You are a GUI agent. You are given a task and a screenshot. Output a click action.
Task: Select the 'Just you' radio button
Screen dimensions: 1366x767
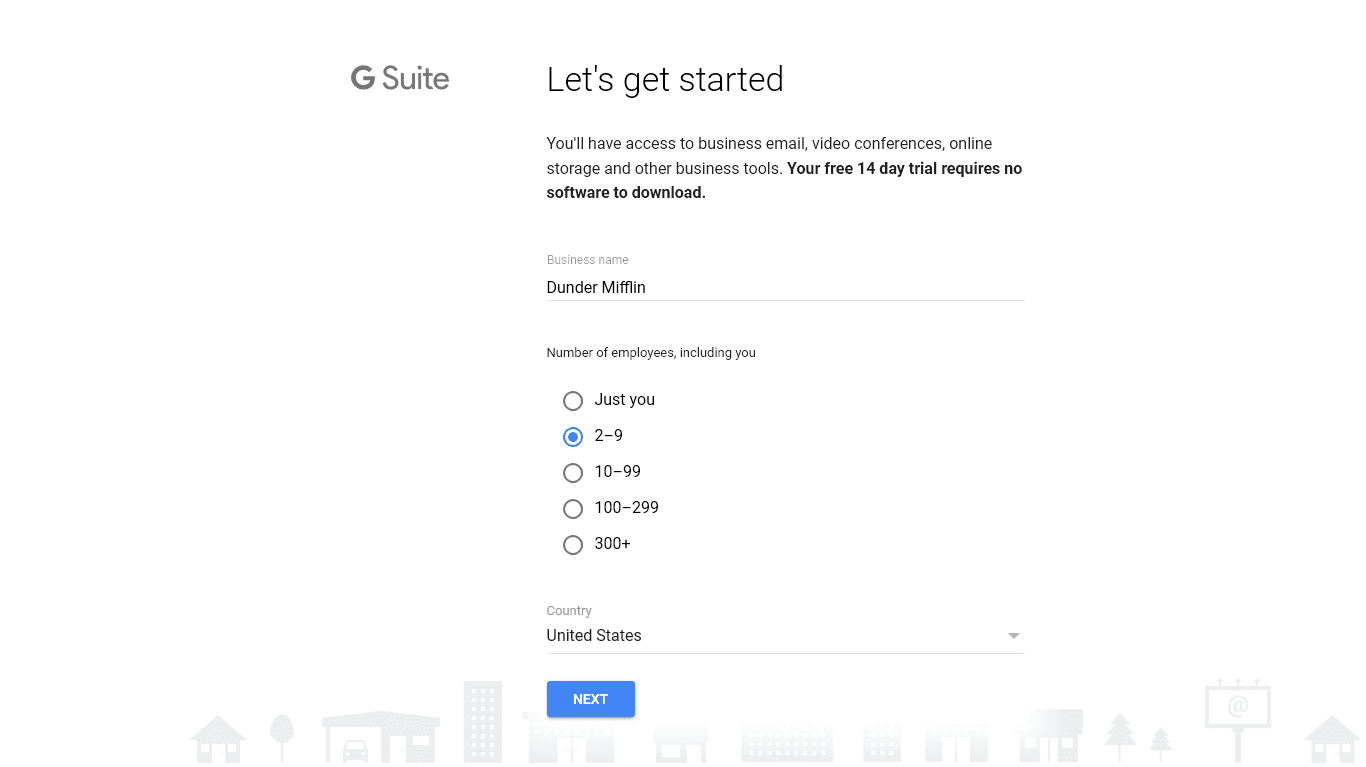click(x=573, y=400)
